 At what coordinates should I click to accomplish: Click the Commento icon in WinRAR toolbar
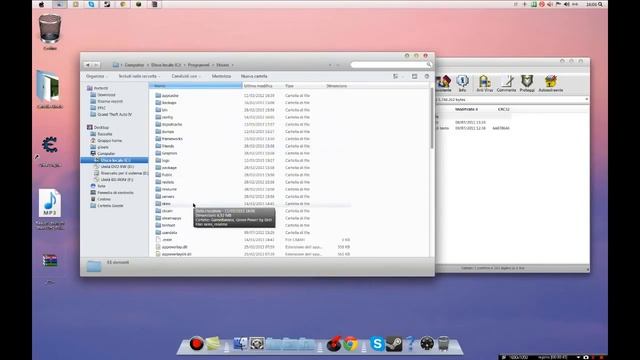506,83
